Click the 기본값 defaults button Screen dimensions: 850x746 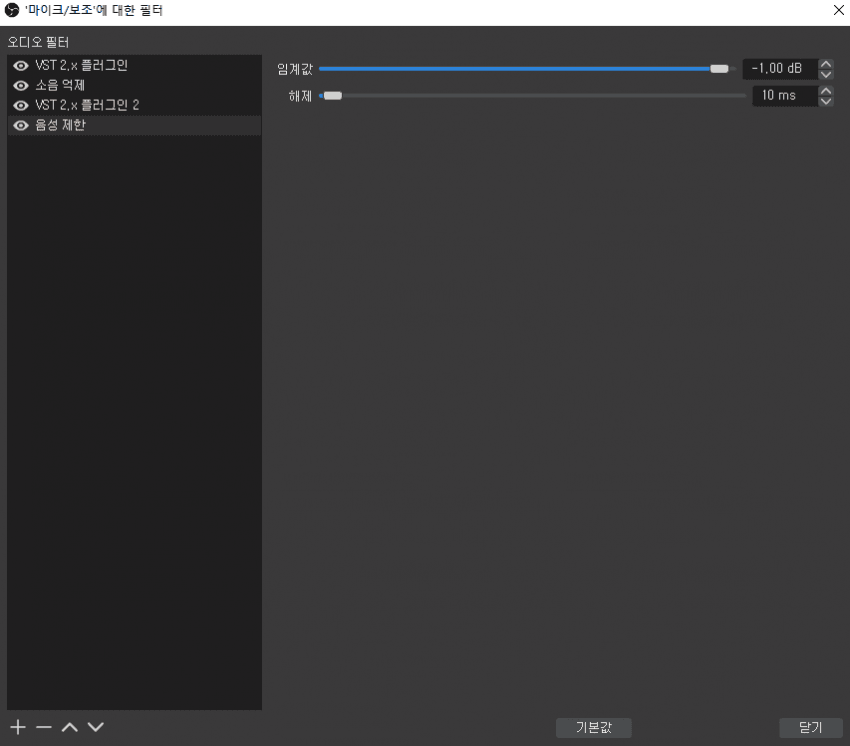(x=594, y=728)
